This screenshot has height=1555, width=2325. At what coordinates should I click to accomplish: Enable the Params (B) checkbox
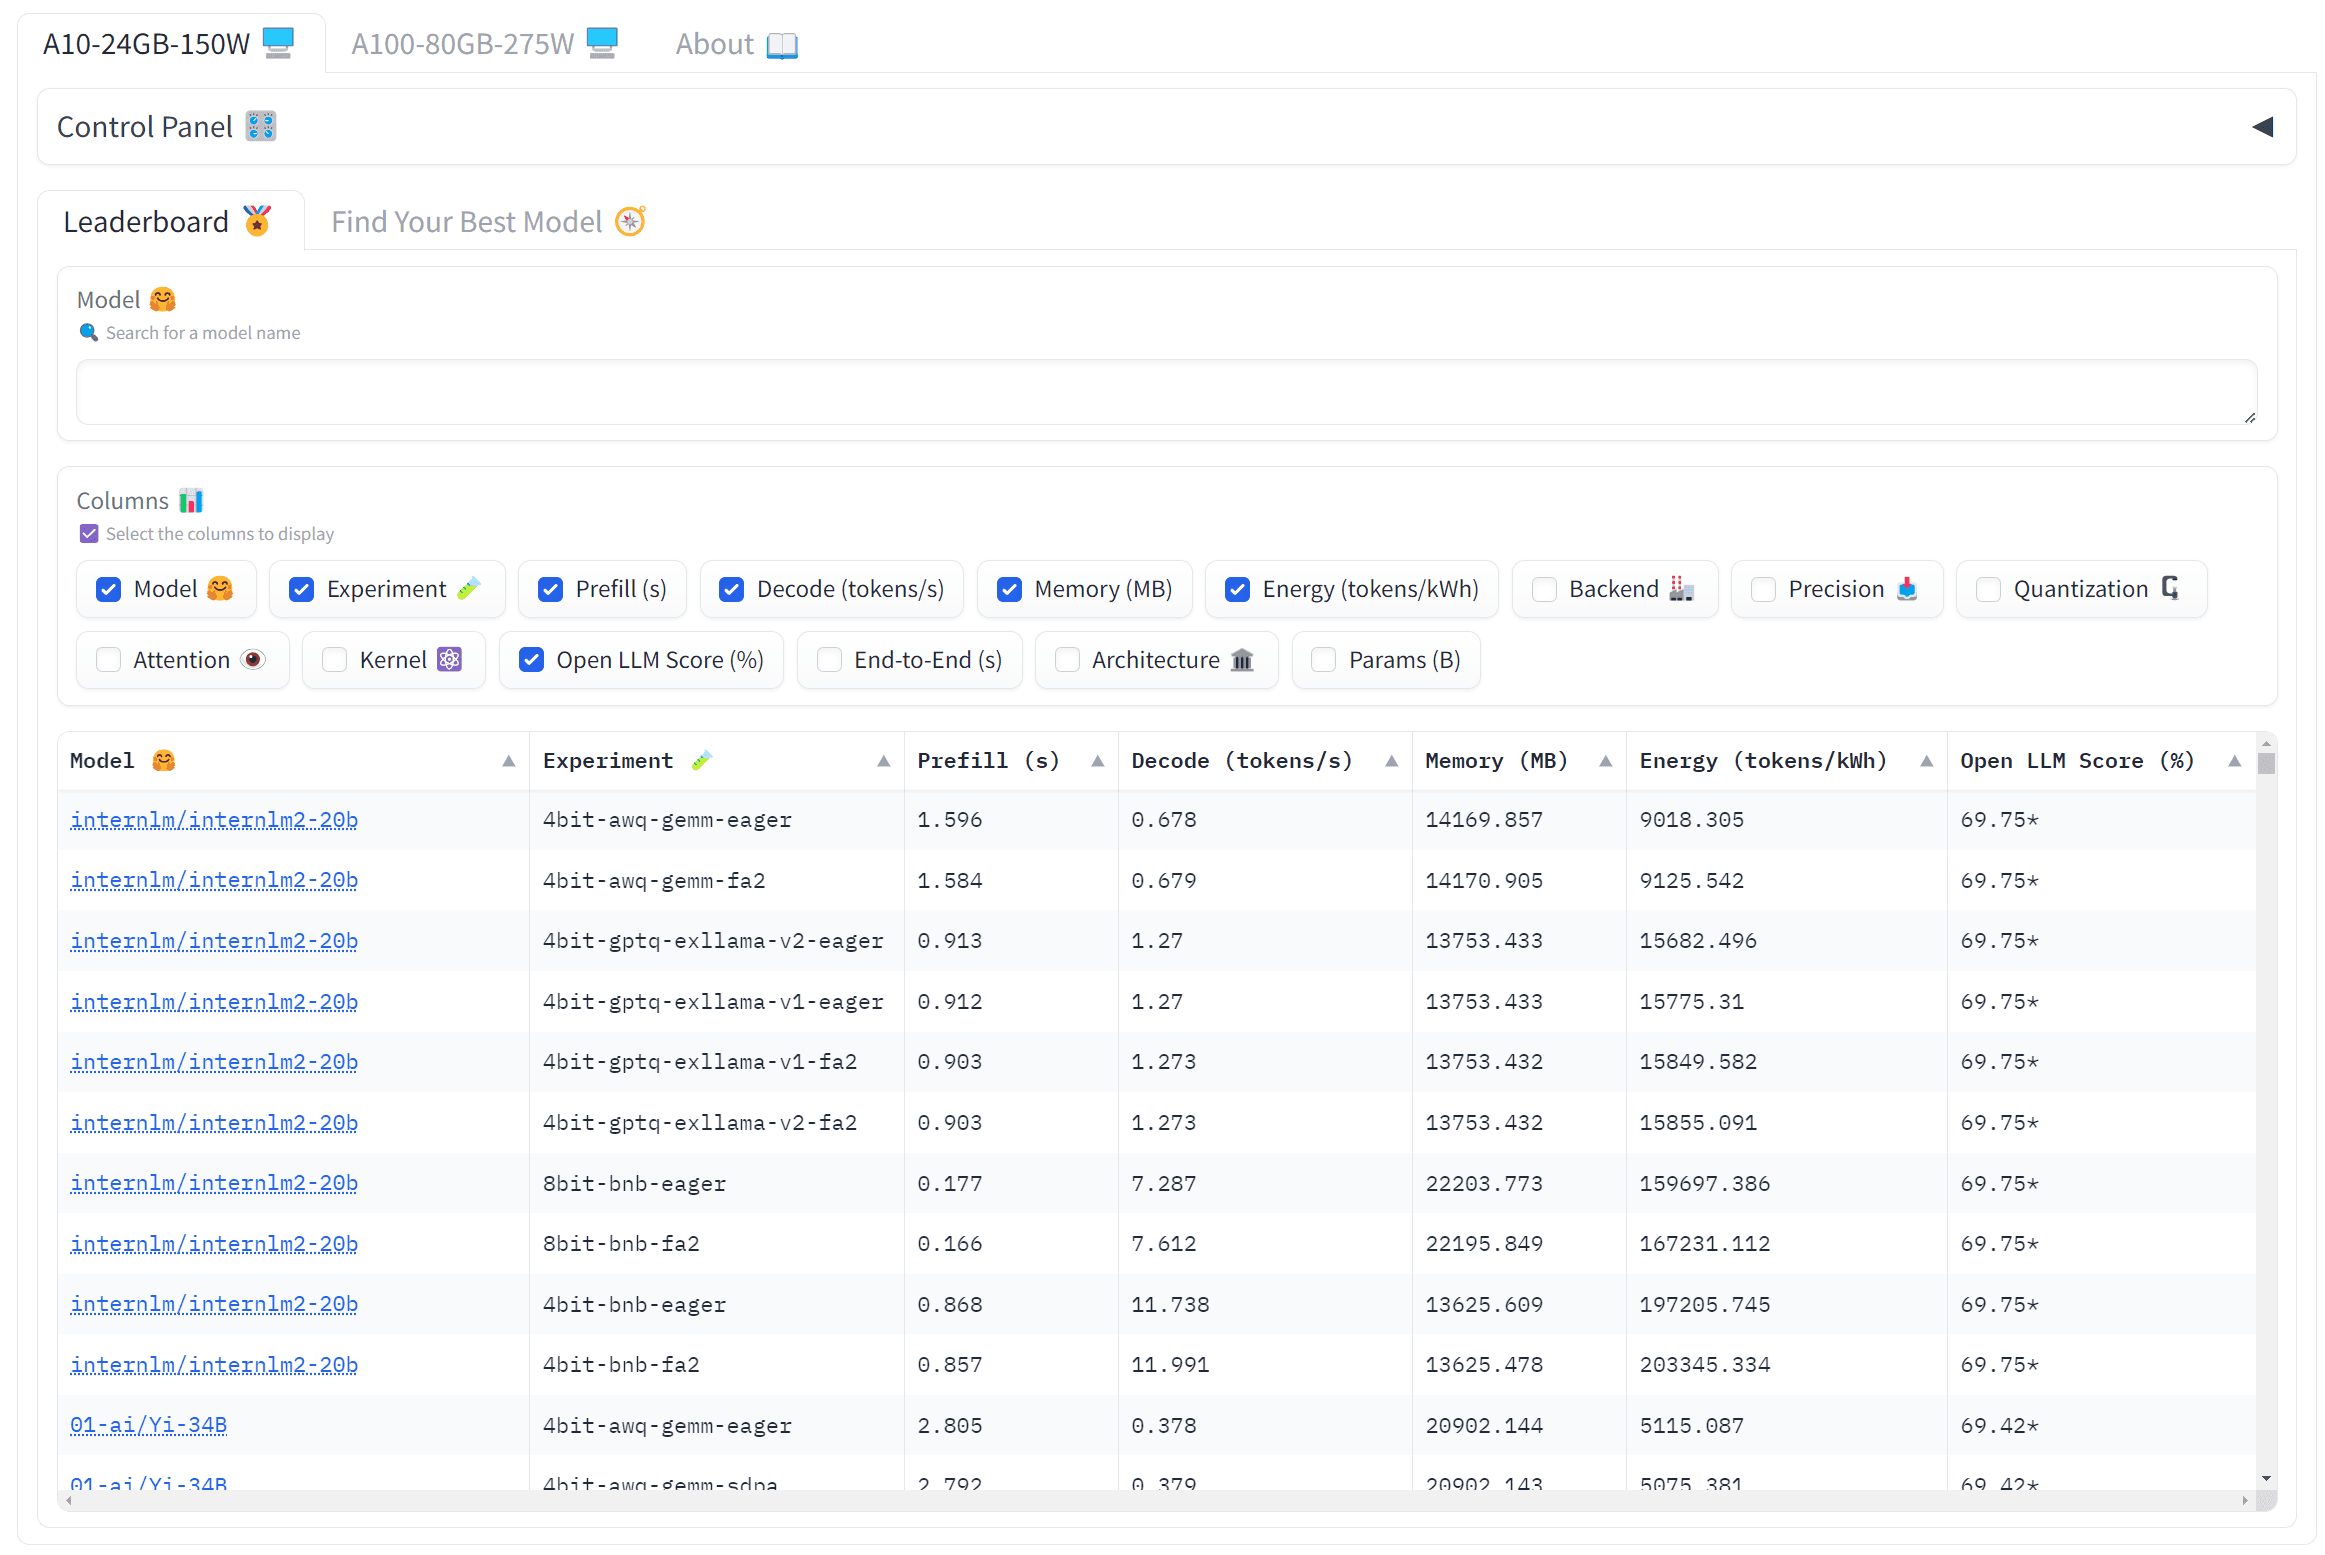click(x=1323, y=659)
